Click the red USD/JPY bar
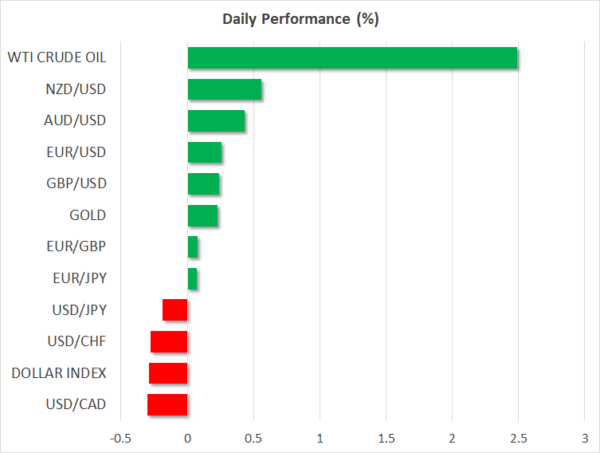 pos(175,310)
